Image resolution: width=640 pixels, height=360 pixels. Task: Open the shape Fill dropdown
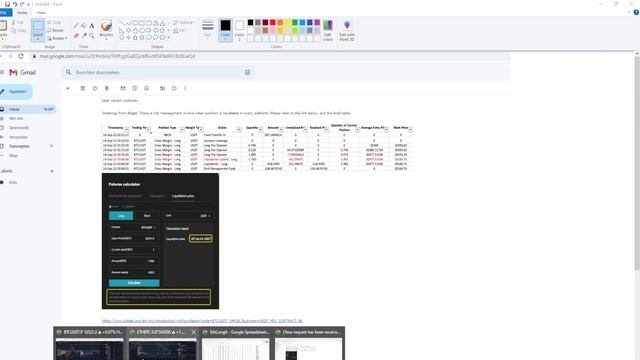180,31
